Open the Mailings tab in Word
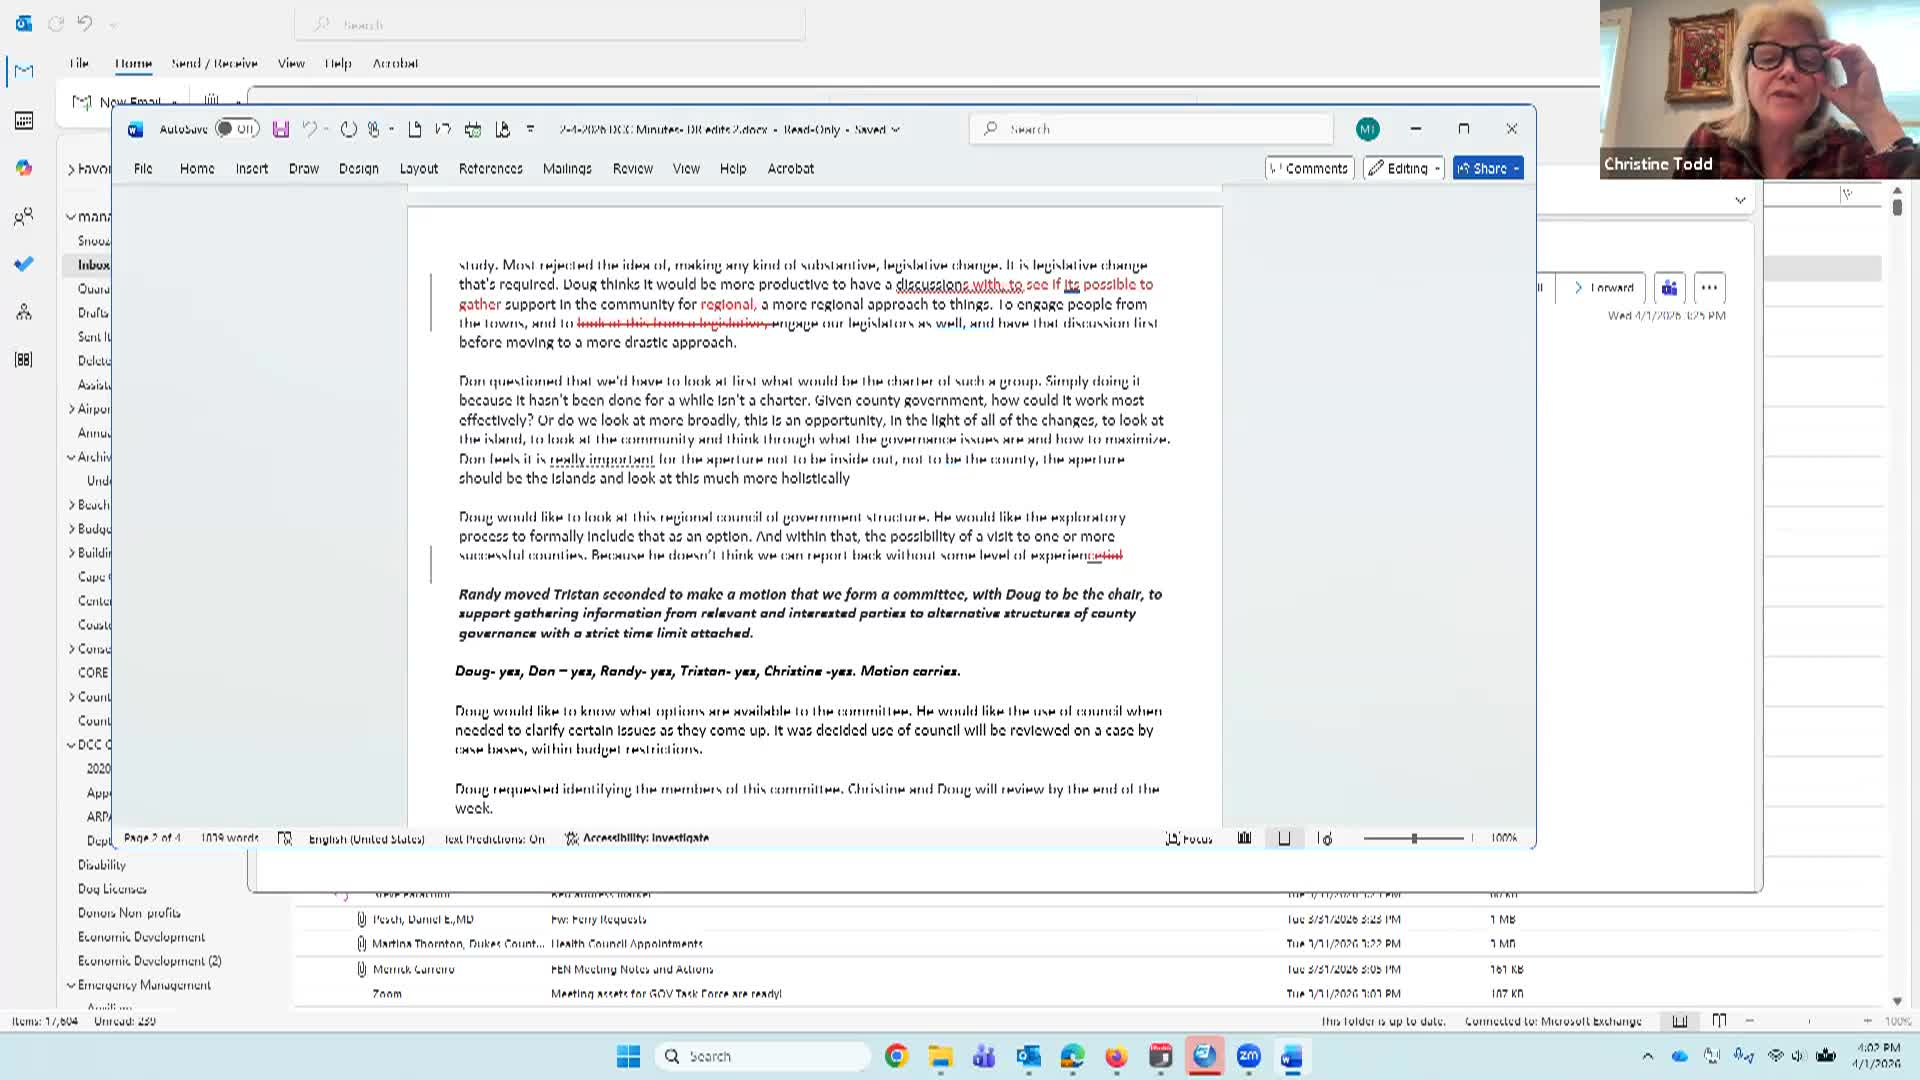The width and height of the screenshot is (1920, 1080). (567, 168)
